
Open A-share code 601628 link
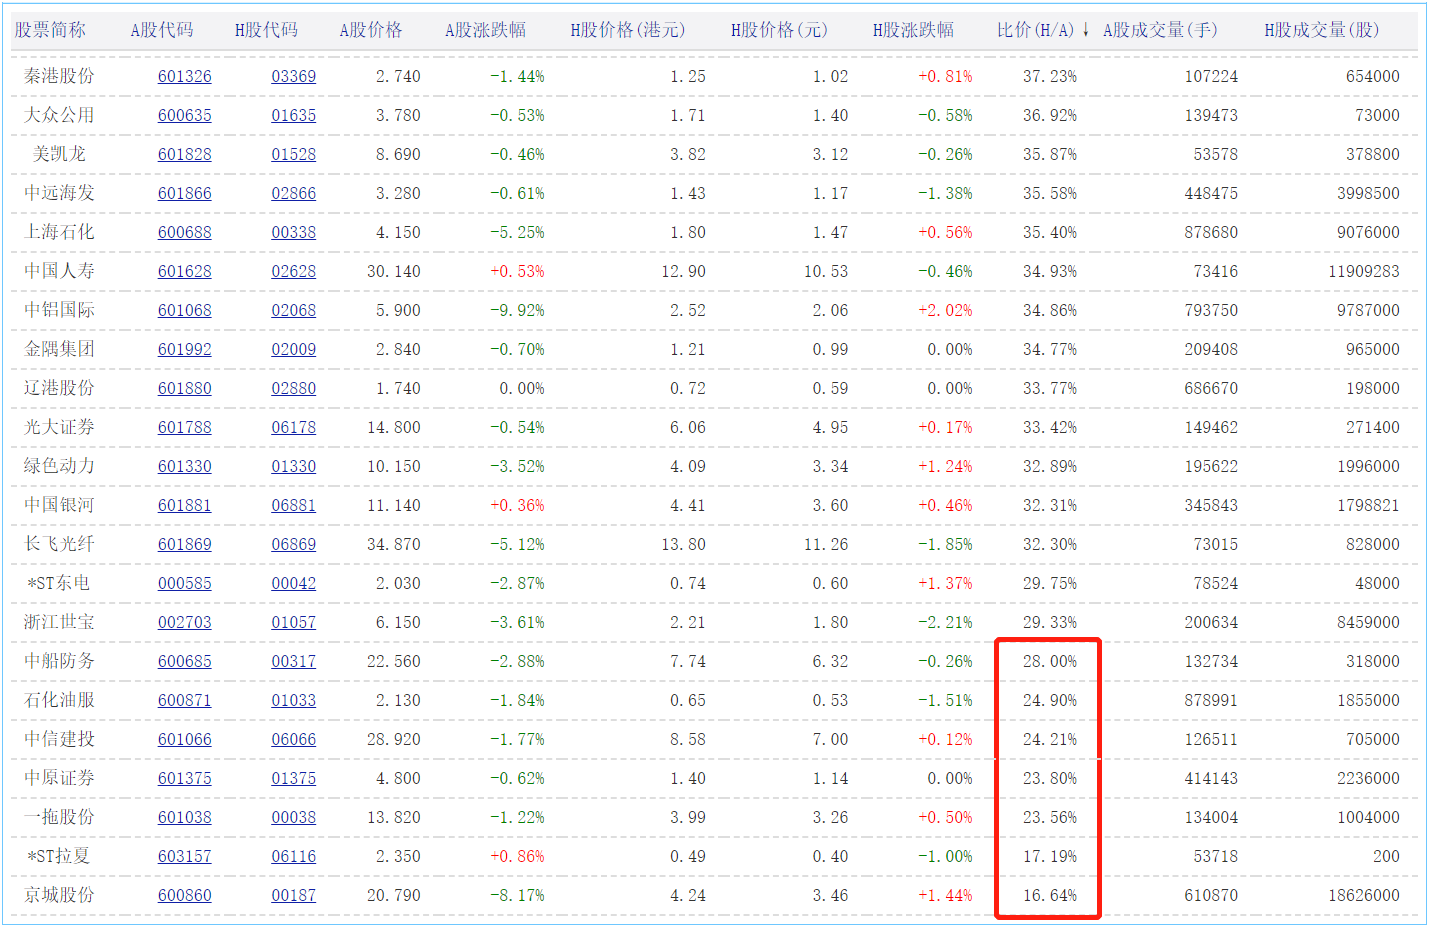pyautogui.click(x=185, y=271)
